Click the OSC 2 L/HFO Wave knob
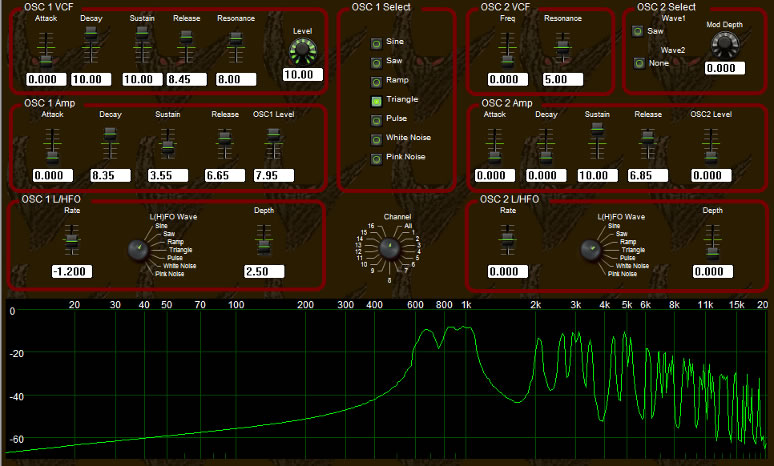 coord(590,250)
